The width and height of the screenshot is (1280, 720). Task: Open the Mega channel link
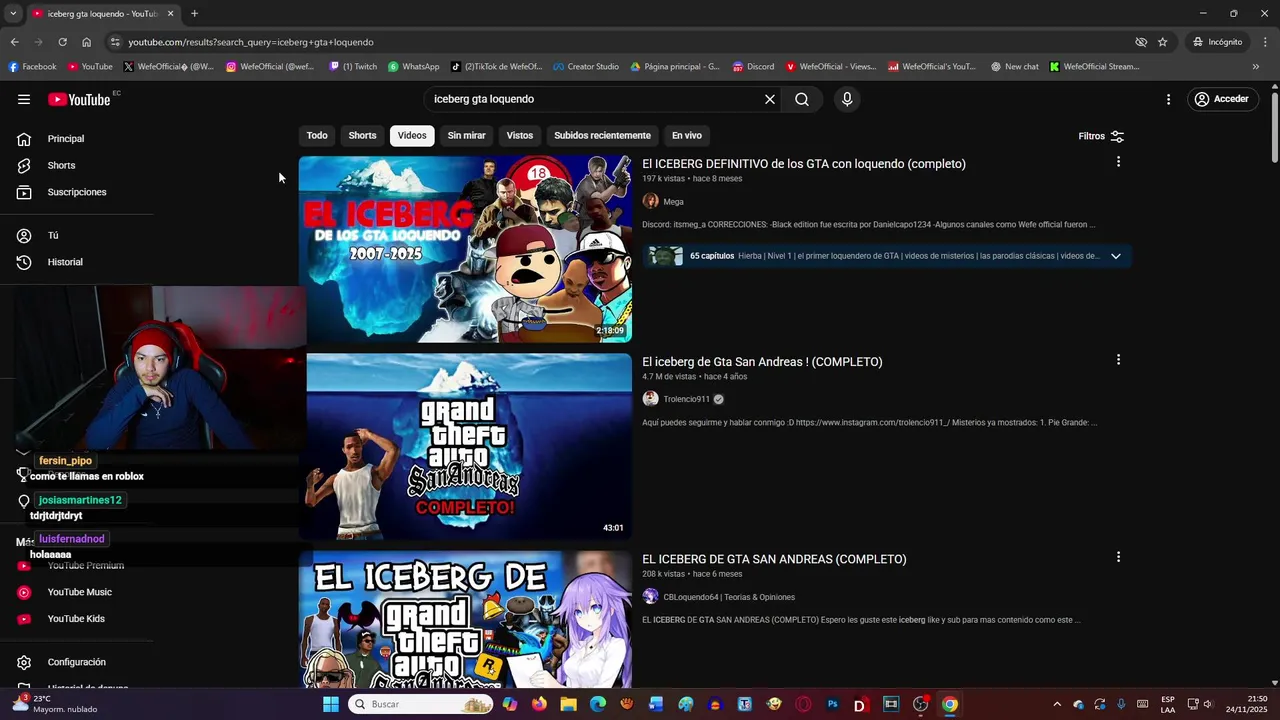coord(673,201)
